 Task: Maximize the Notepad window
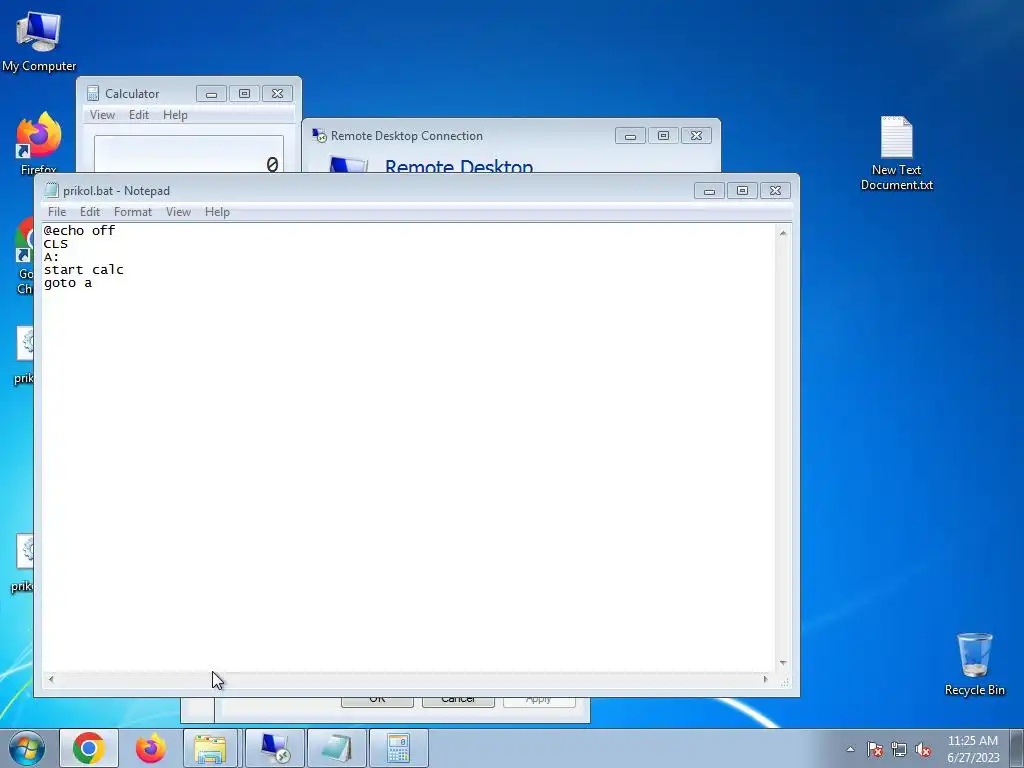point(742,191)
